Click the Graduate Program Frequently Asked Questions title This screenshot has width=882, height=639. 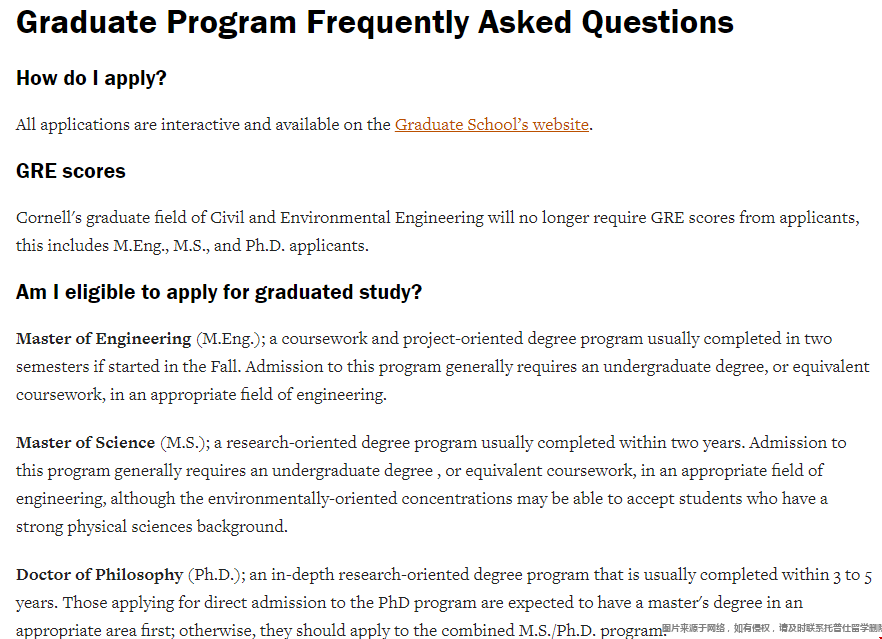[374, 22]
